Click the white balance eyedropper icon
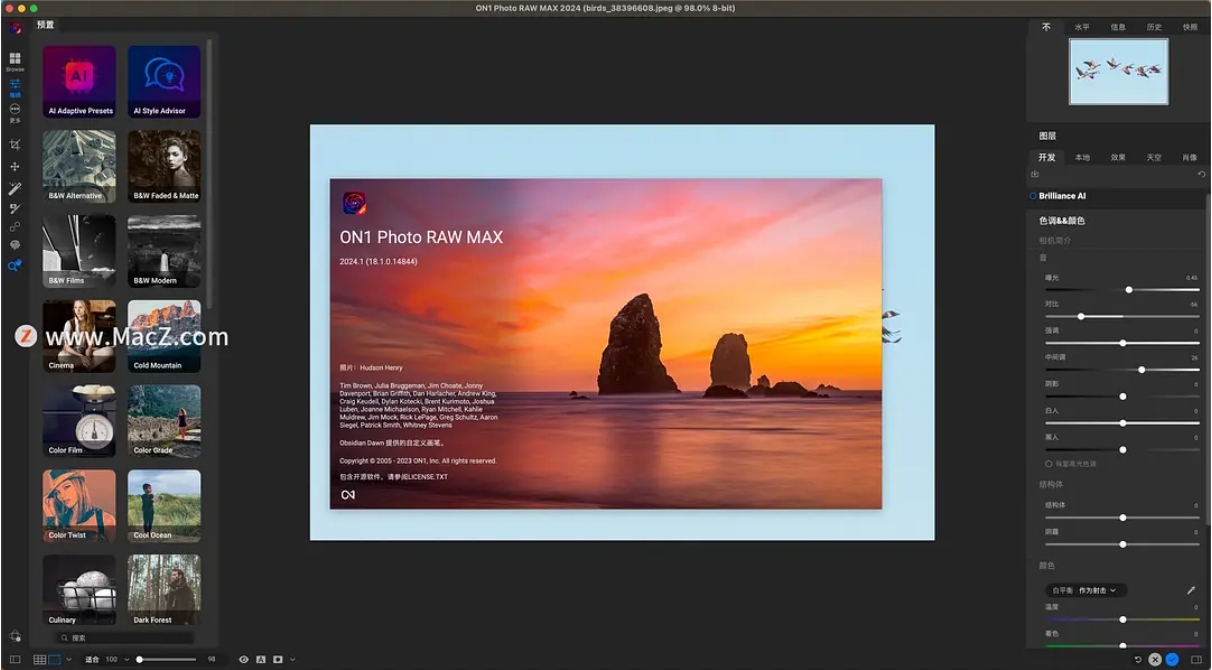1212x670 pixels. click(x=1191, y=590)
